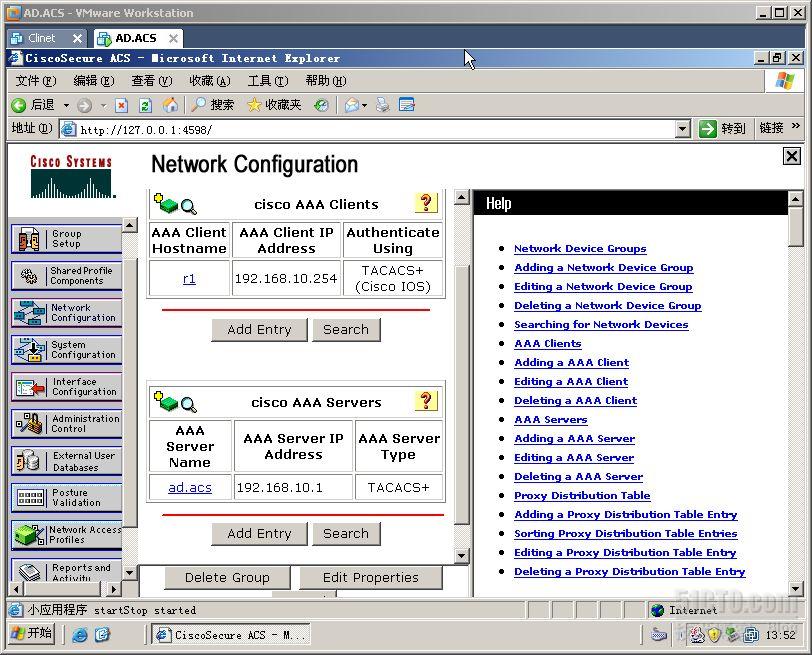Viewport: 812px width, 655px height.
Task: Click help question mark for AAA Clients
Action: click(426, 203)
